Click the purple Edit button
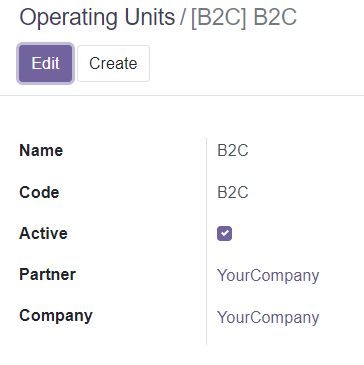The width and height of the screenshot is (364, 365). pyautogui.click(x=45, y=63)
